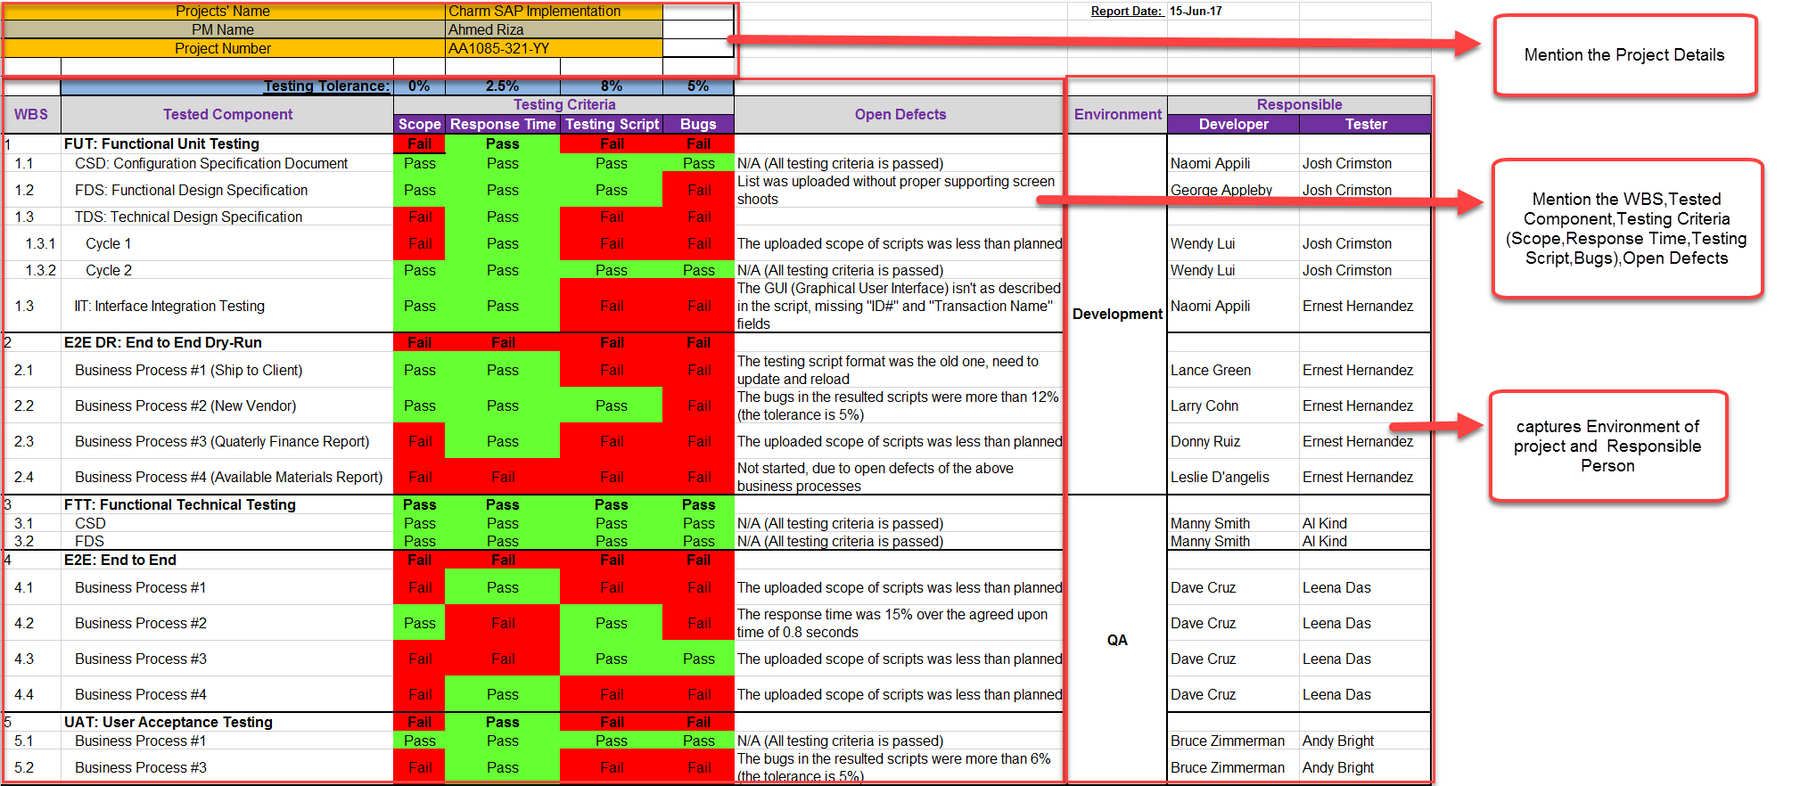Image resolution: width=1800 pixels, height=786 pixels.
Task: Click the 'Development' environment cell
Action: tap(1117, 314)
